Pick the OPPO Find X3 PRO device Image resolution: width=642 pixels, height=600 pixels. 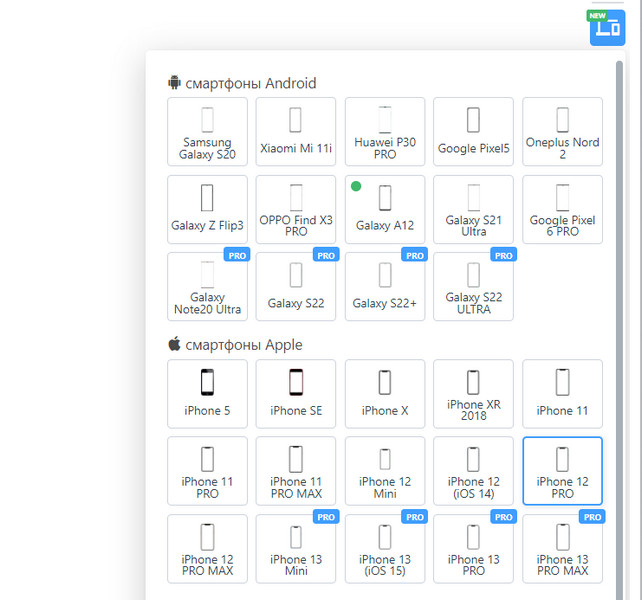click(296, 209)
